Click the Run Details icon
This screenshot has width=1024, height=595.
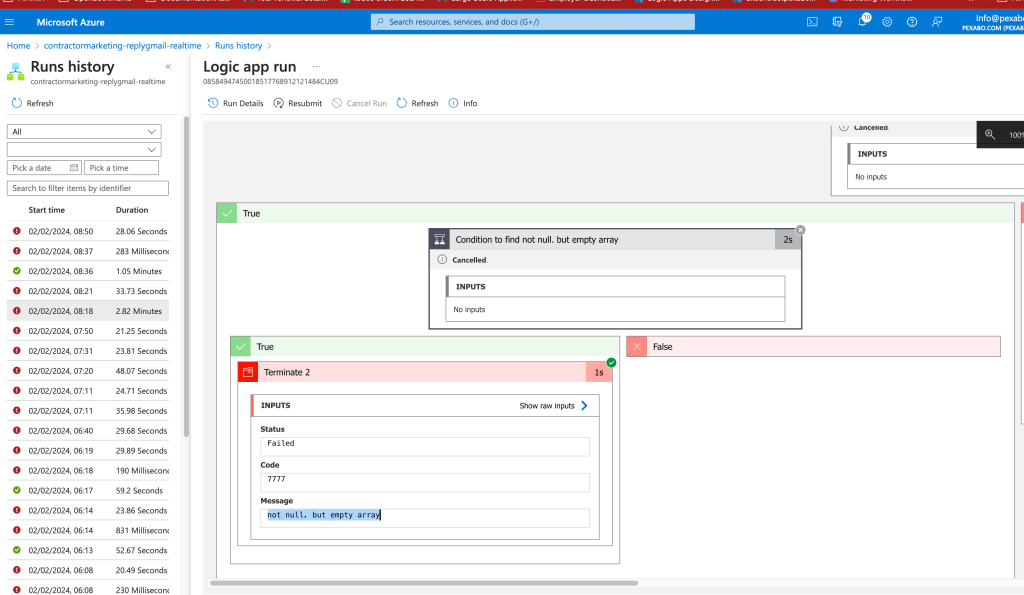213,103
